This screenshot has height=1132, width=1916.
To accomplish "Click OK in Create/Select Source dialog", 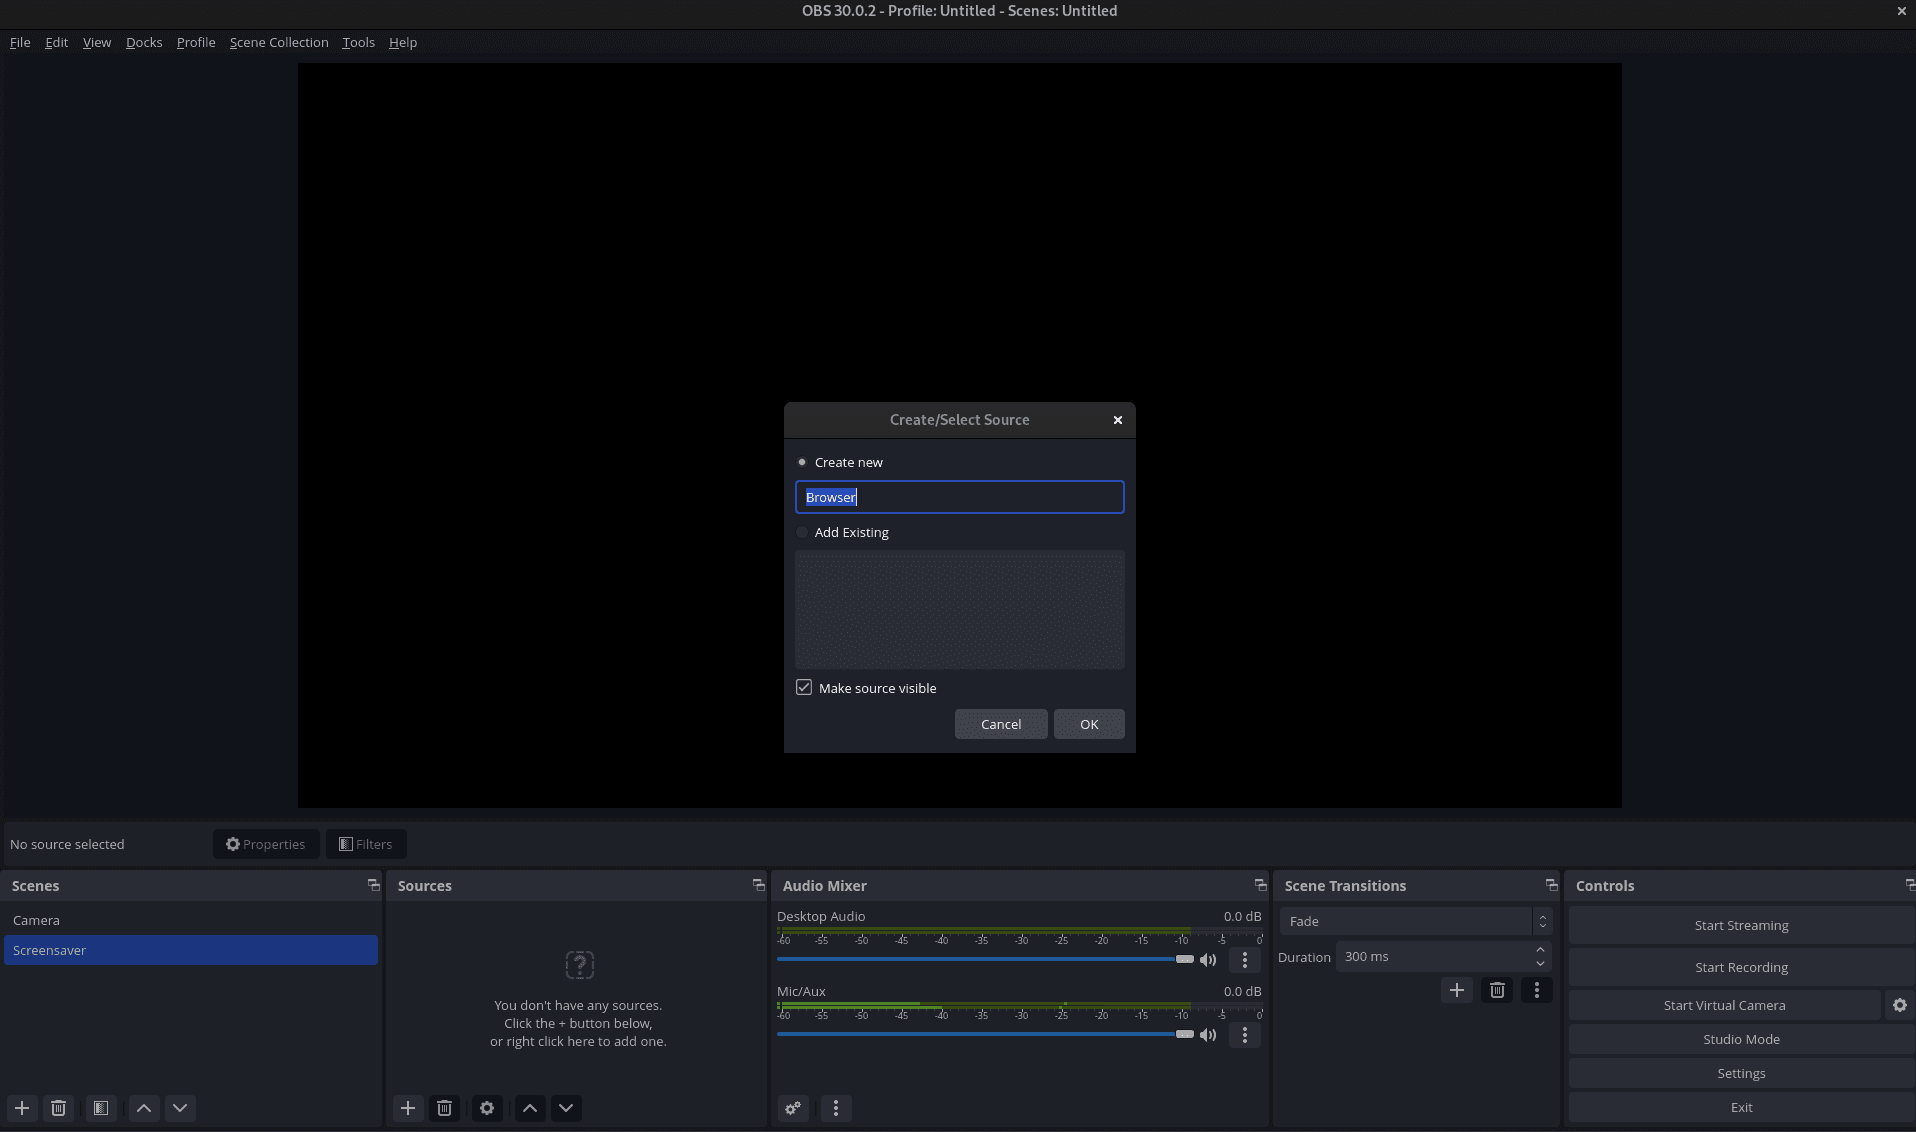I will [1089, 724].
